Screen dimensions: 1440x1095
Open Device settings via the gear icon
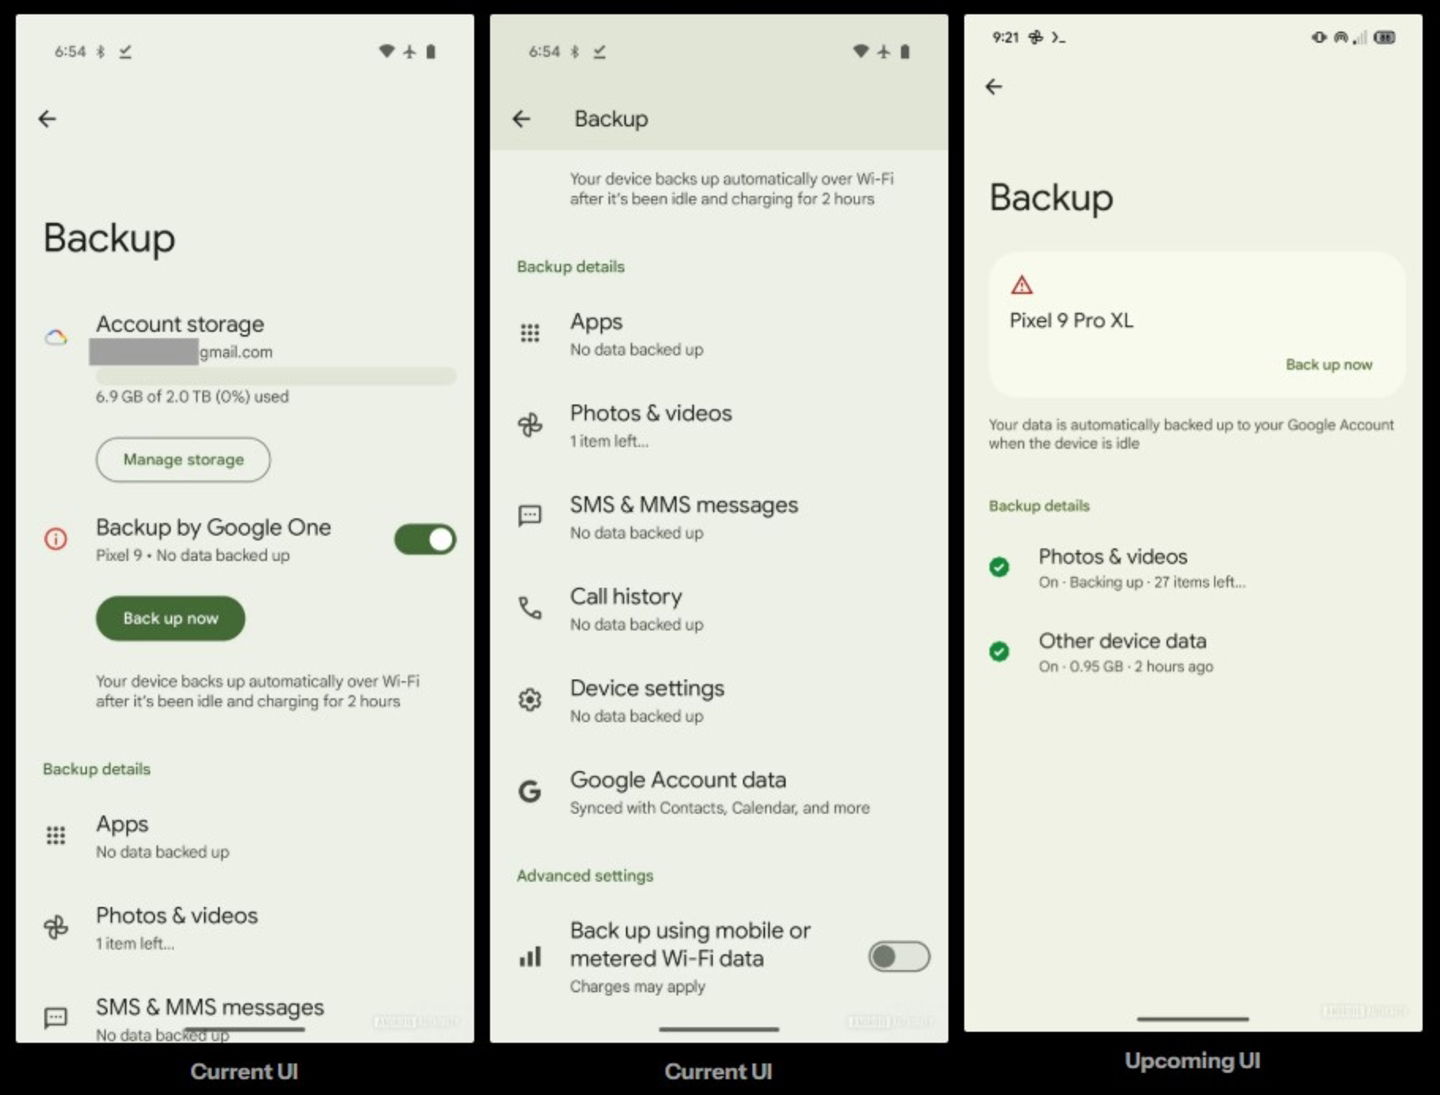click(x=530, y=699)
